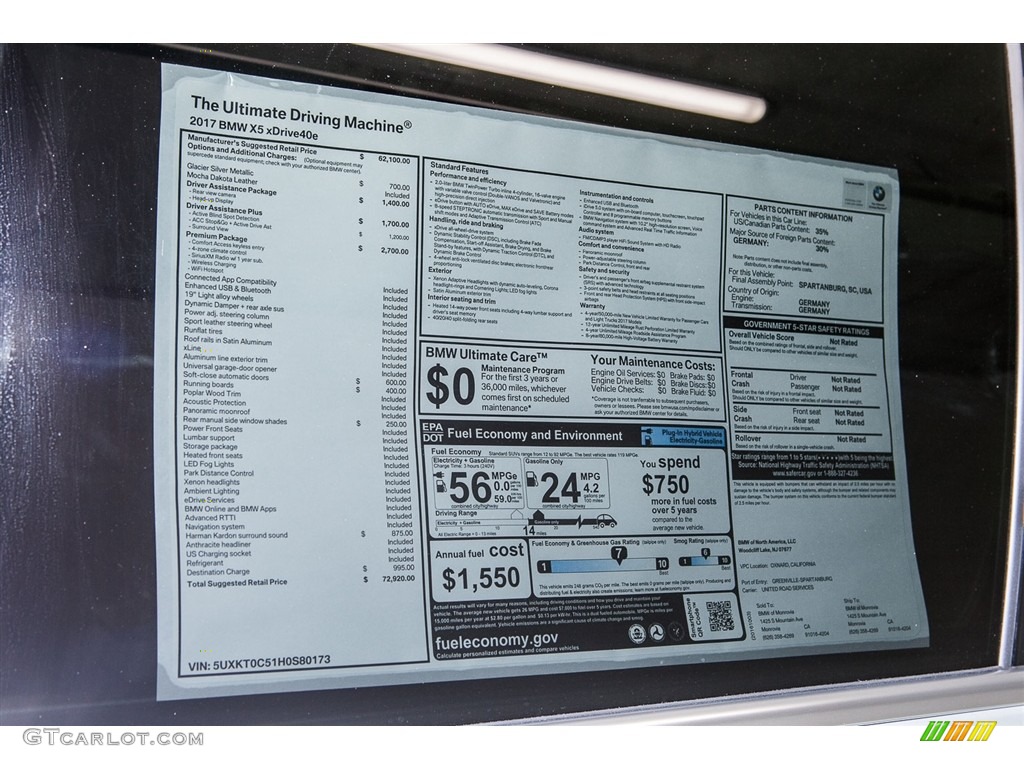The image size is (1024, 768).
Task: Click the Standard Features heading
Action: [x=458, y=167]
